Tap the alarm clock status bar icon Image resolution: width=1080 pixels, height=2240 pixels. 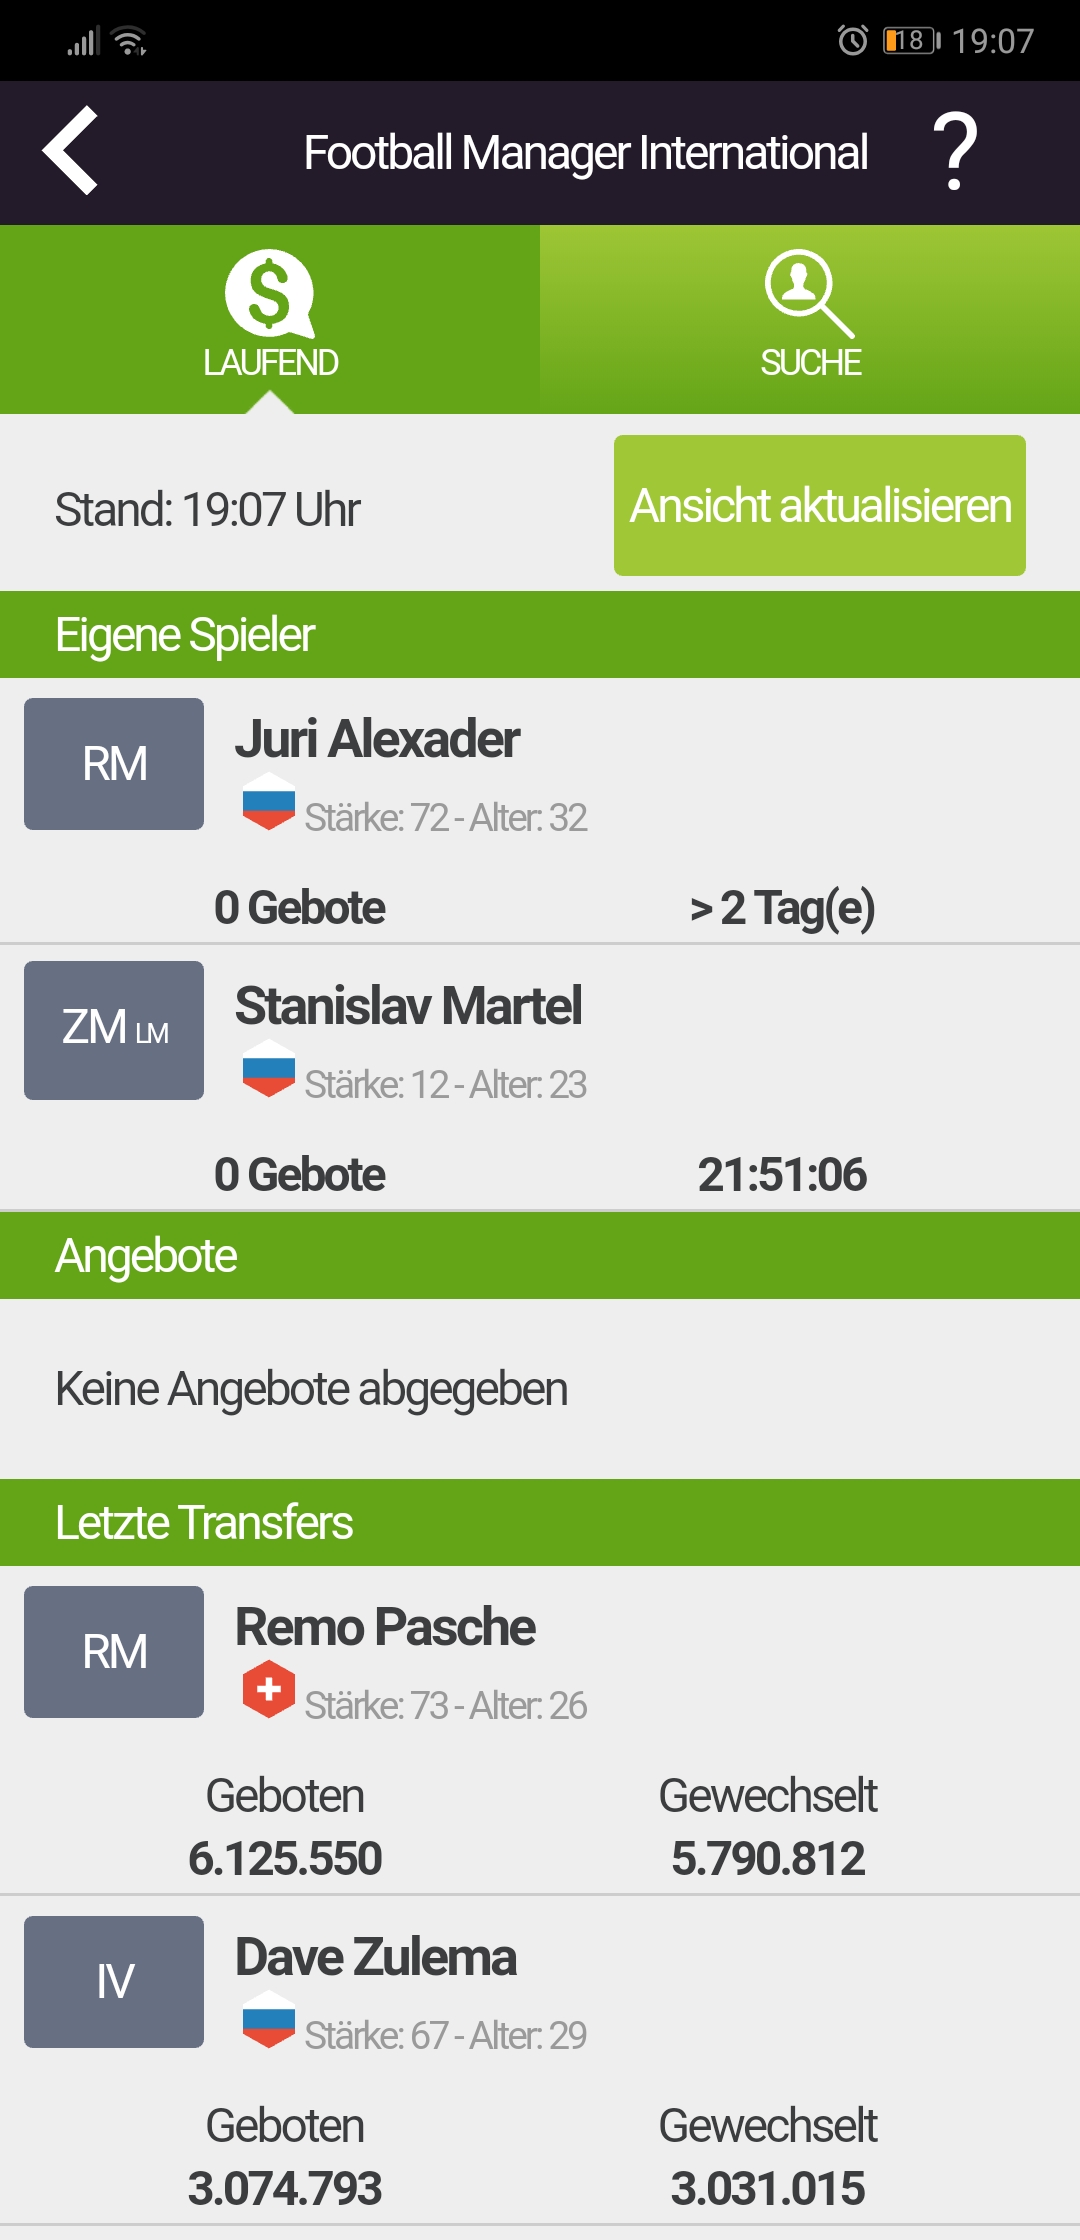853,40
